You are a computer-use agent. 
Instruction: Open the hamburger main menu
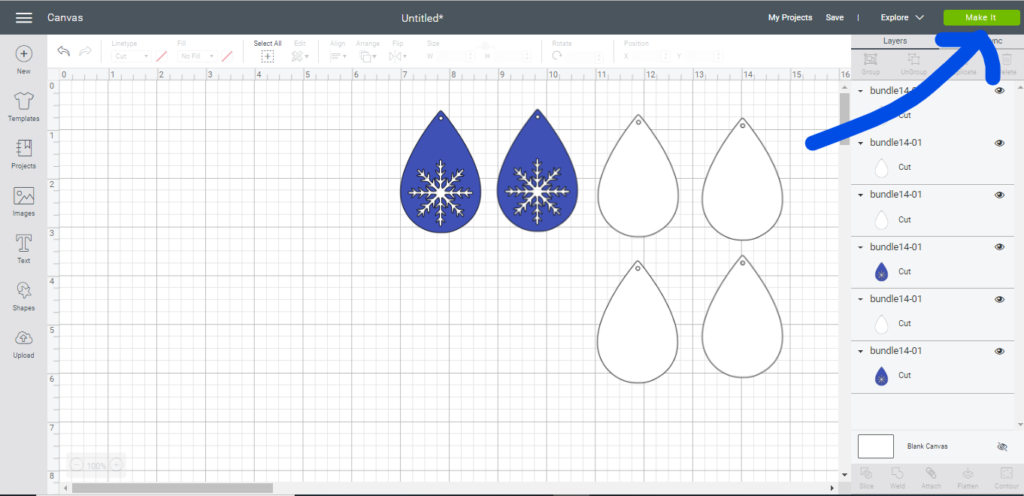[24, 18]
